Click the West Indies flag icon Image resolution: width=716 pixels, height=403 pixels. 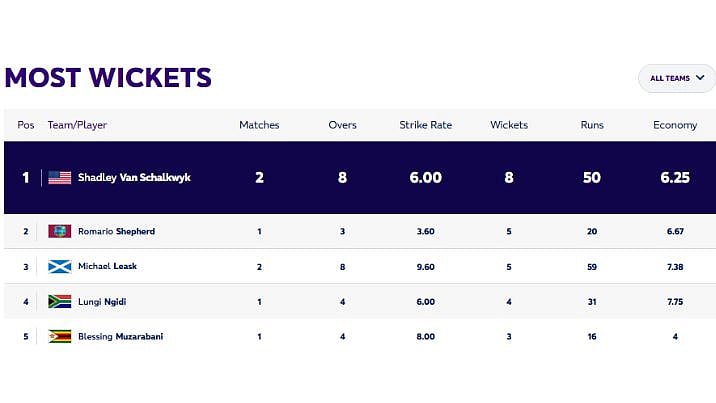click(60, 232)
